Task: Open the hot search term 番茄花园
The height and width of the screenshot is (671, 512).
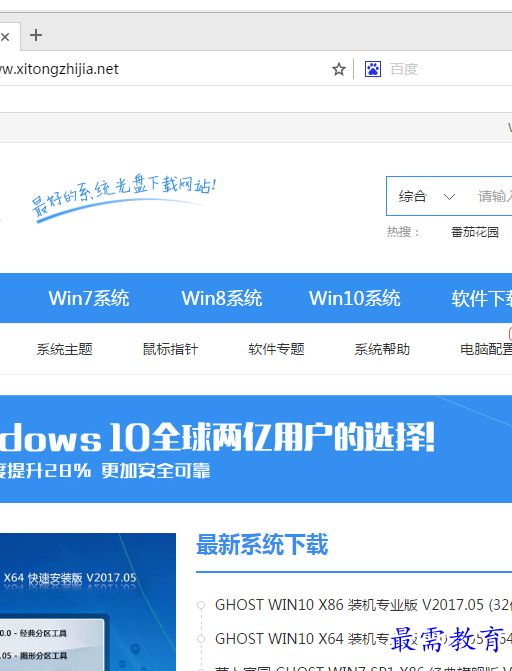Action: 475,232
